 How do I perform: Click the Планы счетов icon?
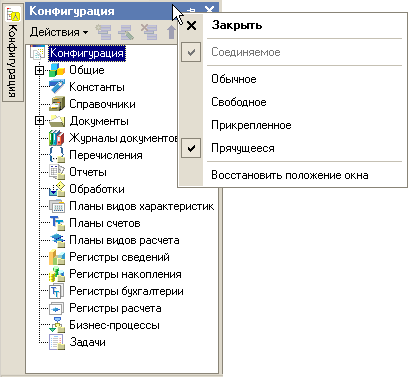[57, 223]
